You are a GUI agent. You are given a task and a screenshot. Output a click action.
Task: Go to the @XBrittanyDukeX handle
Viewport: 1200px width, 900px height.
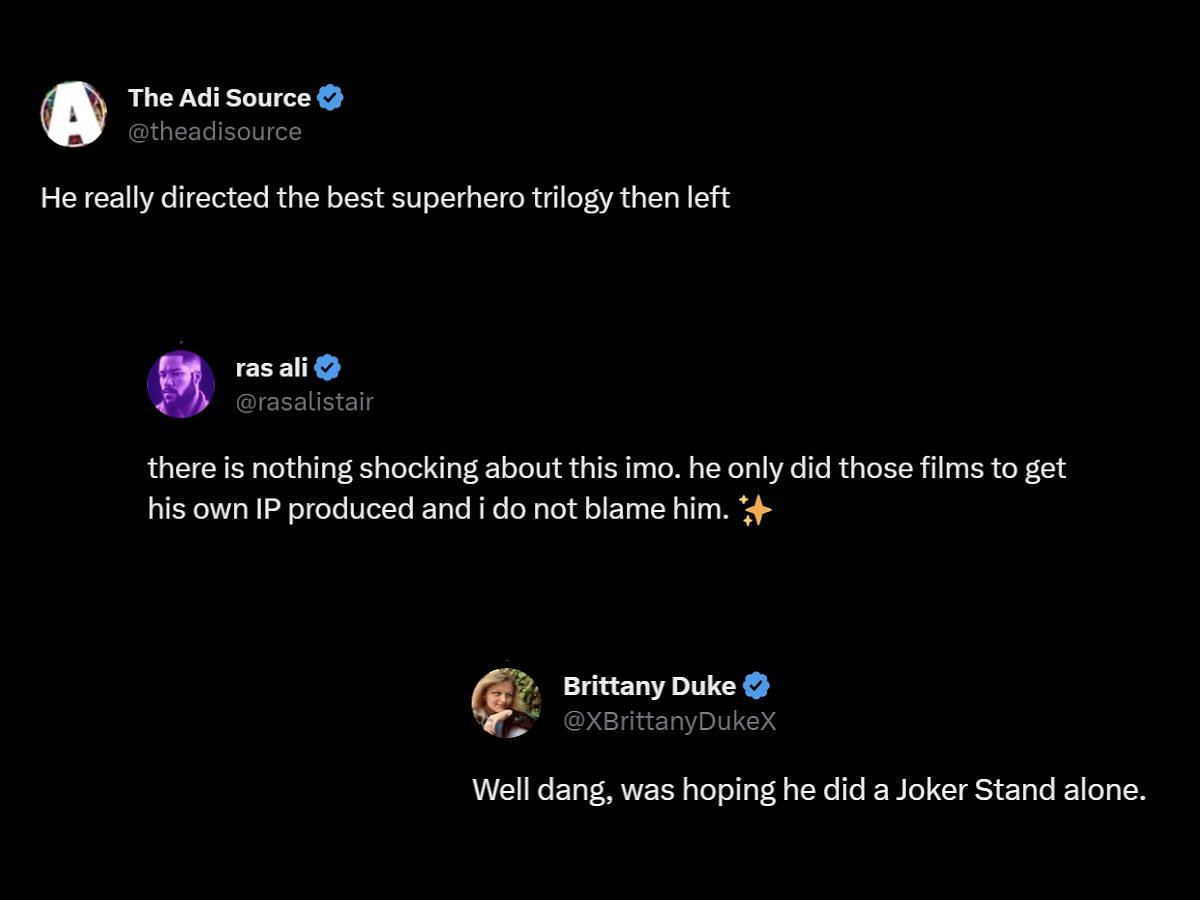coord(669,721)
